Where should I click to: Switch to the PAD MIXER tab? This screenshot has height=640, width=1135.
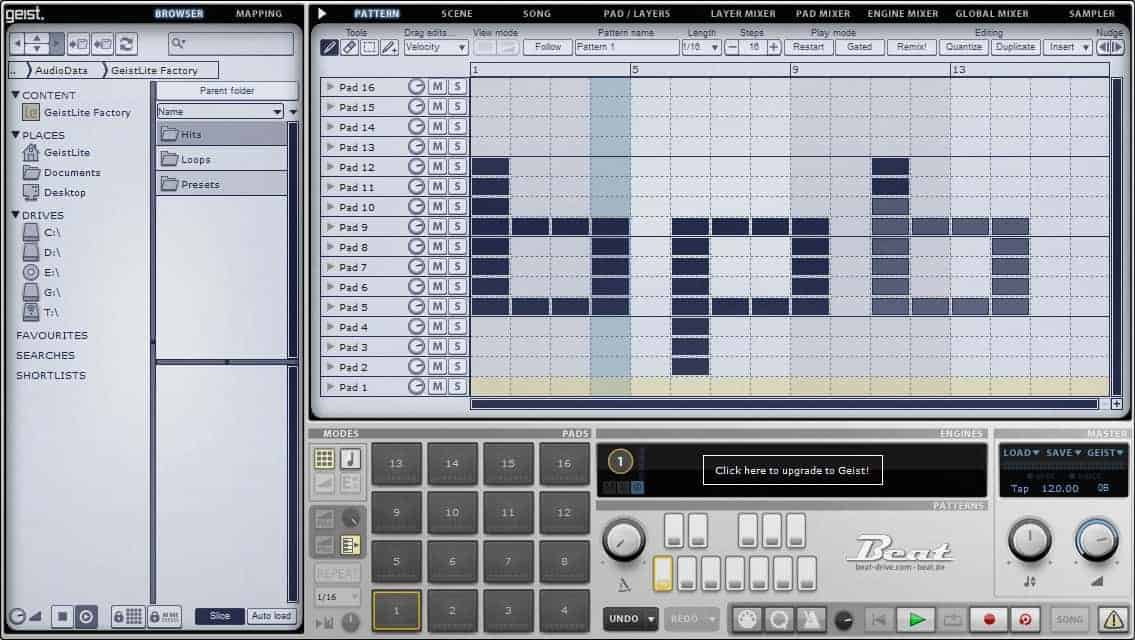[x=822, y=14]
